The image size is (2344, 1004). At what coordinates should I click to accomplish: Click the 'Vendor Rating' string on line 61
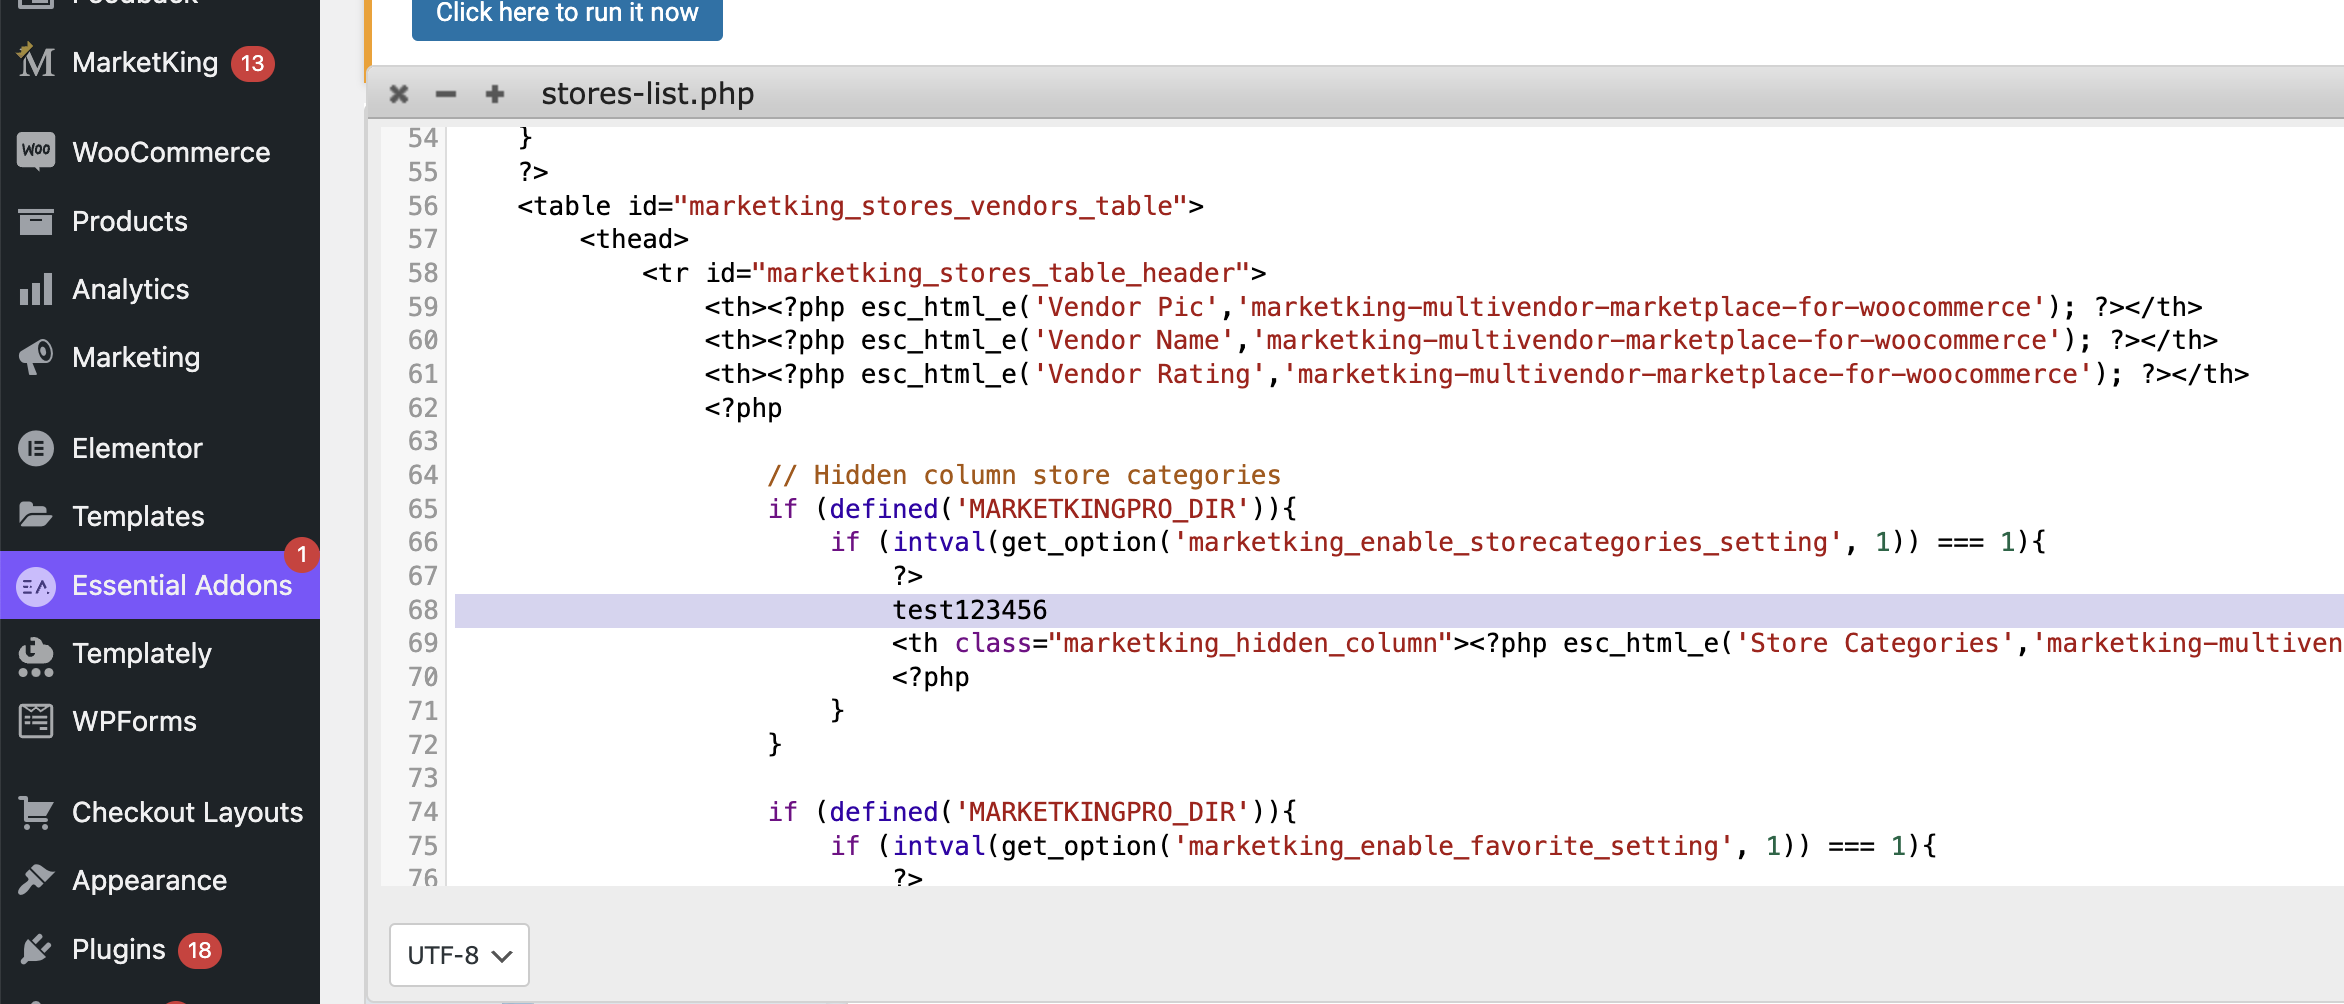point(1149,374)
